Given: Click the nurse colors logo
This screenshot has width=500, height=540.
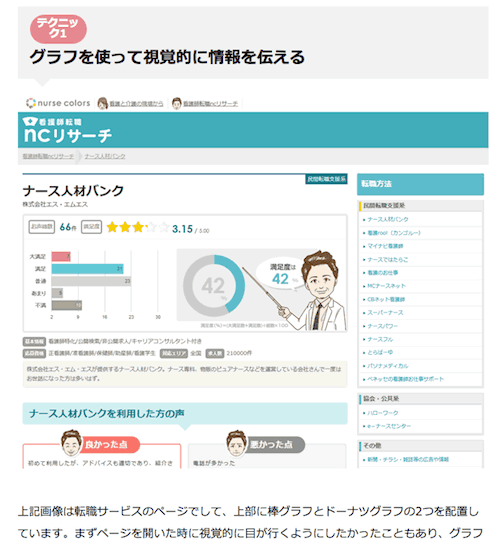Looking at the screenshot, I should pyautogui.click(x=58, y=103).
